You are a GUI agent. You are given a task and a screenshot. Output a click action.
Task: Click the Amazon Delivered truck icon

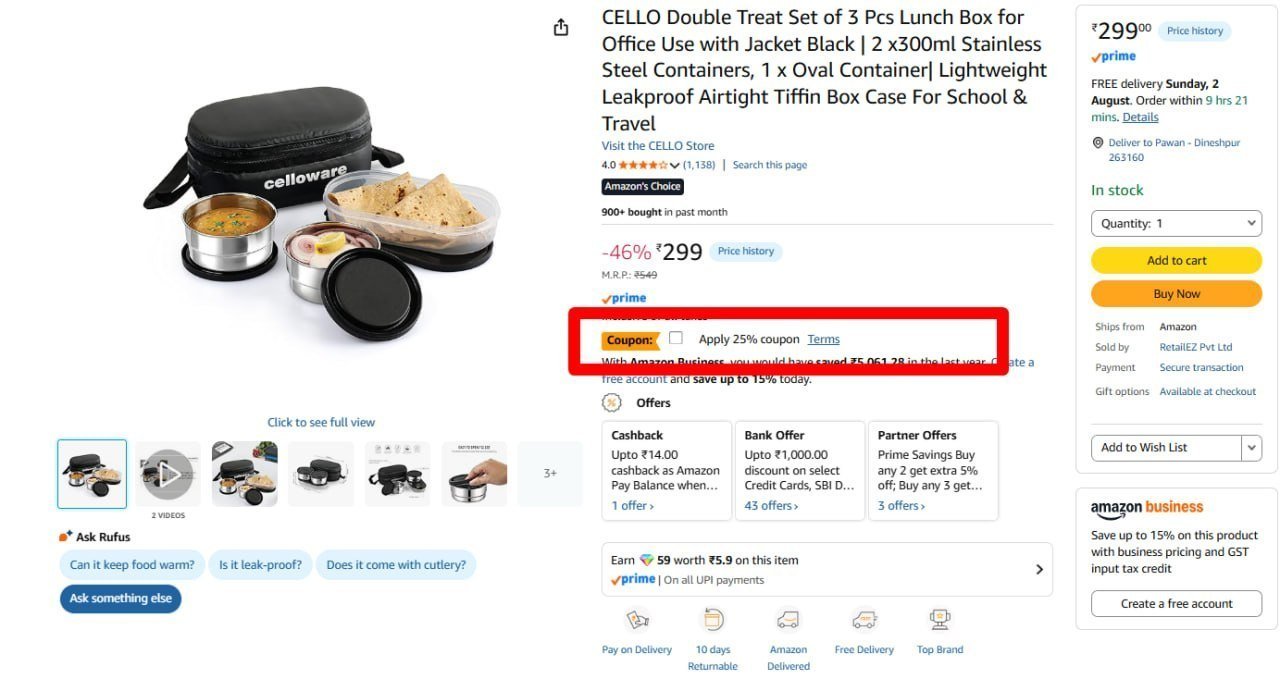point(788,620)
